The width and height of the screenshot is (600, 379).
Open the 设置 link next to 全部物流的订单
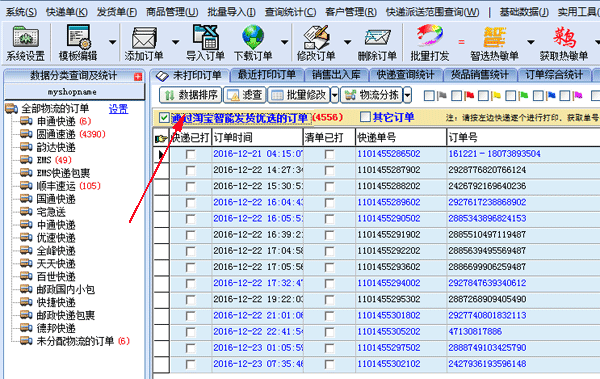coord(118,109)
